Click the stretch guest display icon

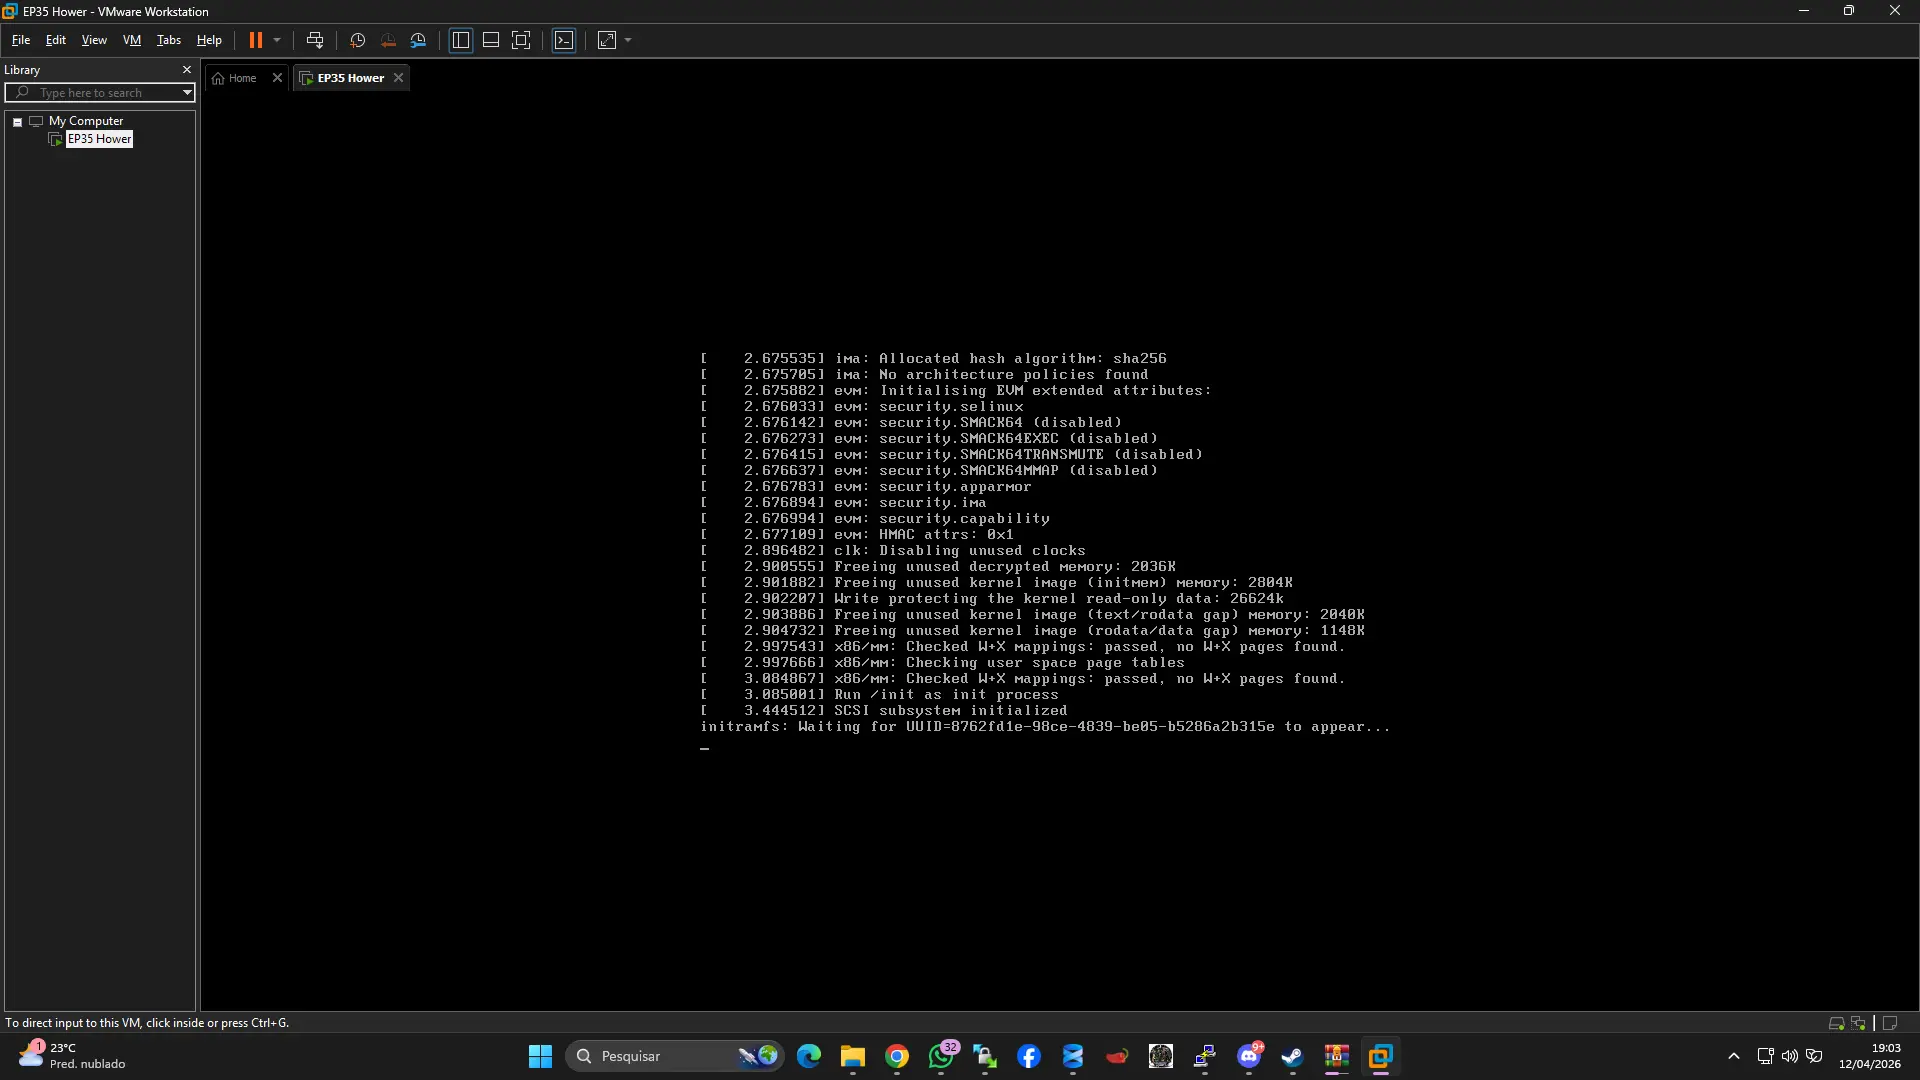[607, 40]
